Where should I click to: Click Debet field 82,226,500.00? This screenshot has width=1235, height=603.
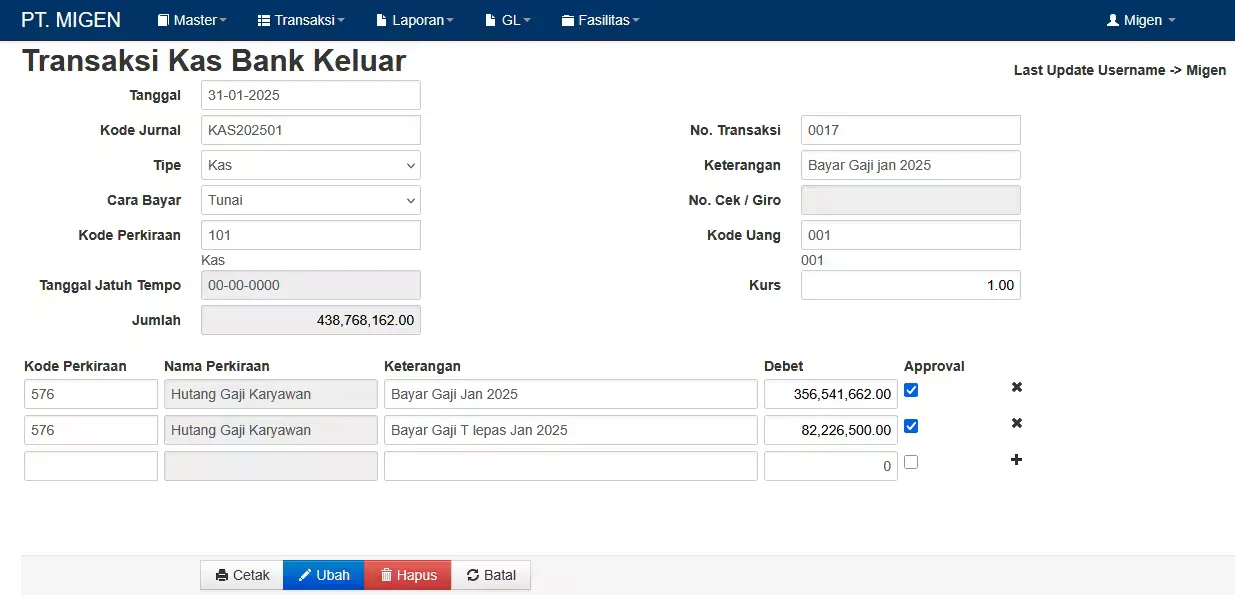click(831, 430)
